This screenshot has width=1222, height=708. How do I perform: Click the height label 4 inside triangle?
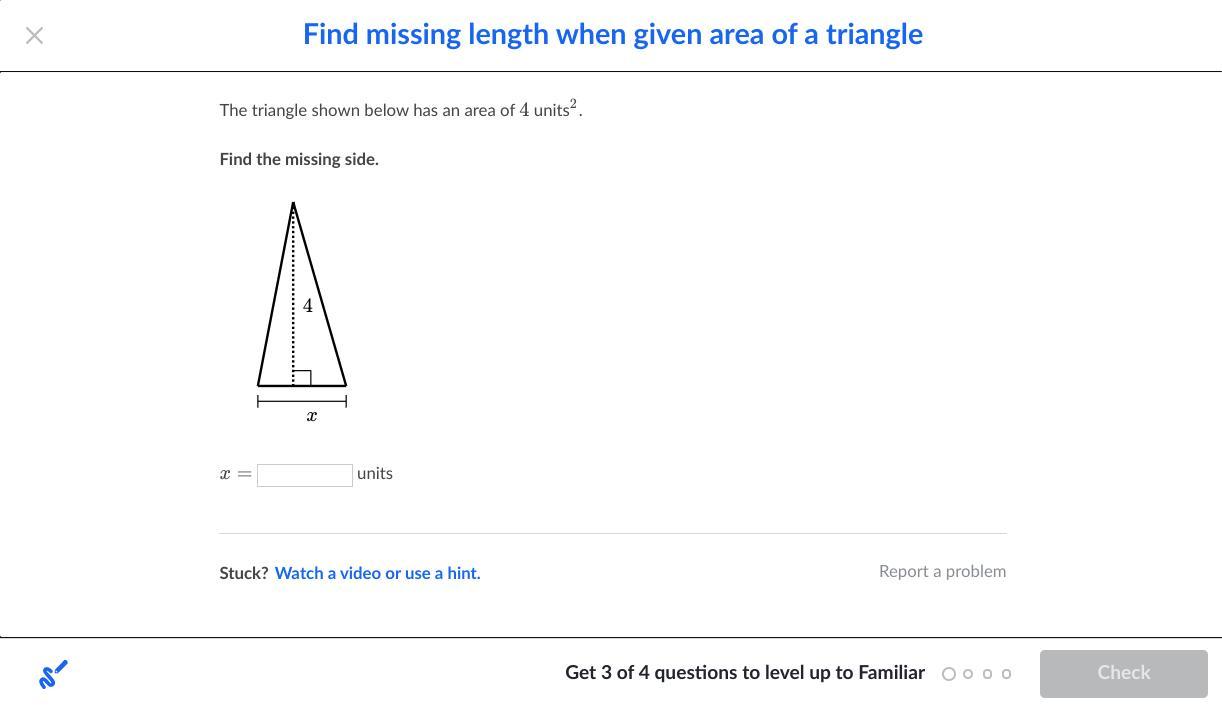pyautogui.click(x=308, y=306)
